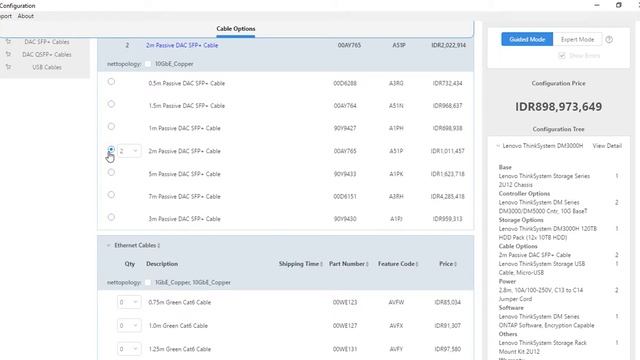640x360 pixels.
Task: Sort by Part Number column header
Action: pyautogui.click(x=349, y=264)
